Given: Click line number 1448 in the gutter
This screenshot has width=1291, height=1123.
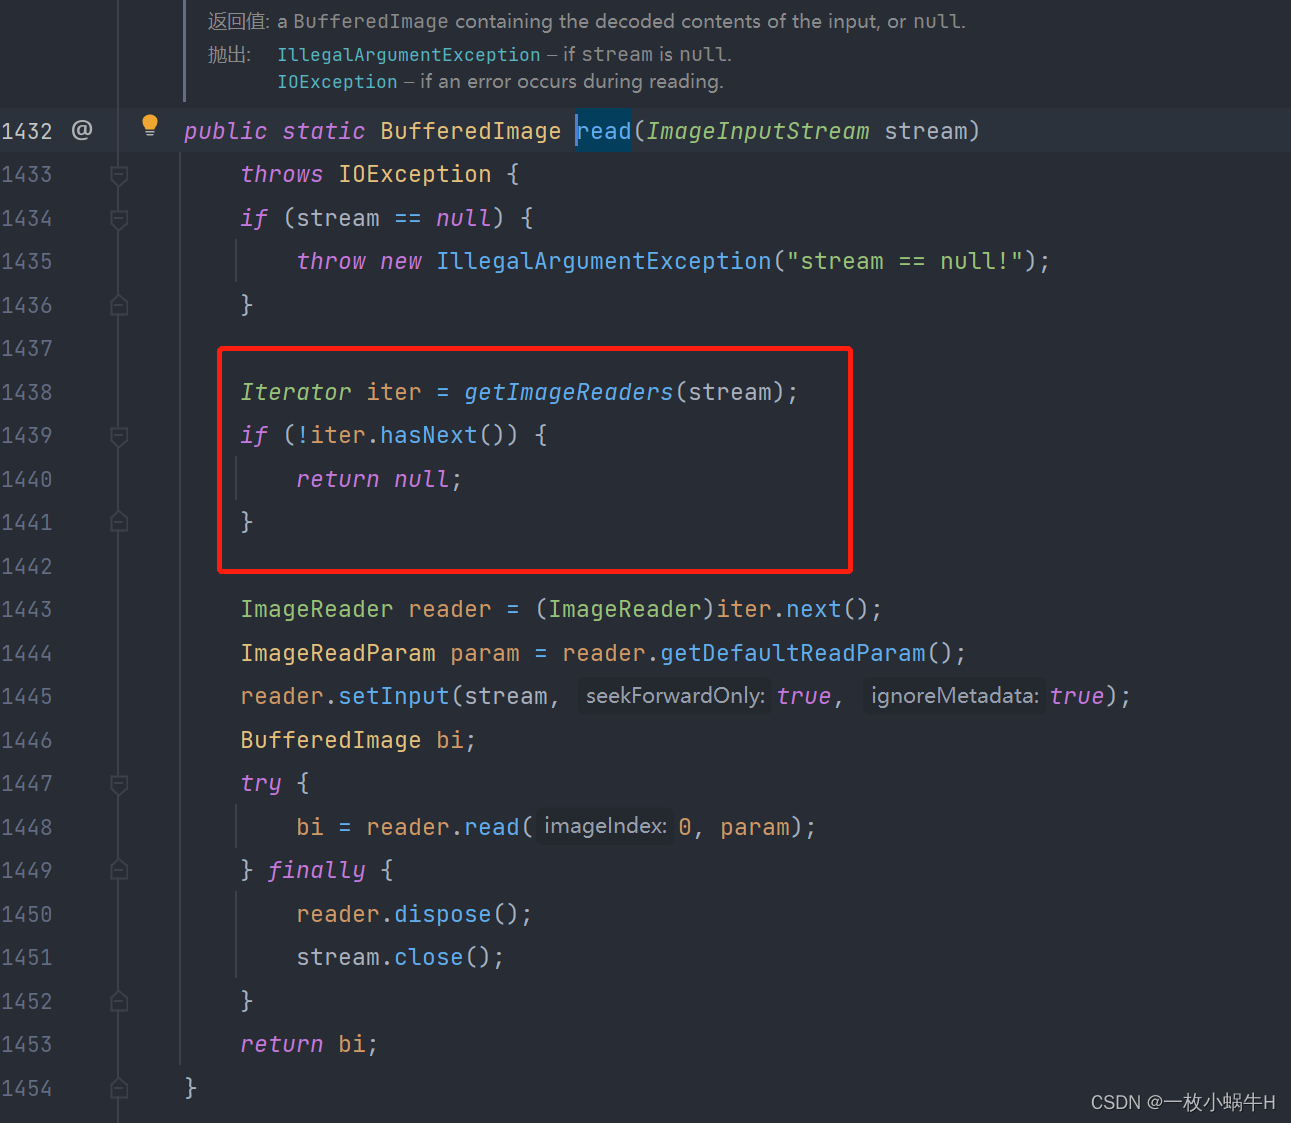Looking at the screenshot, I should point(27,827).
